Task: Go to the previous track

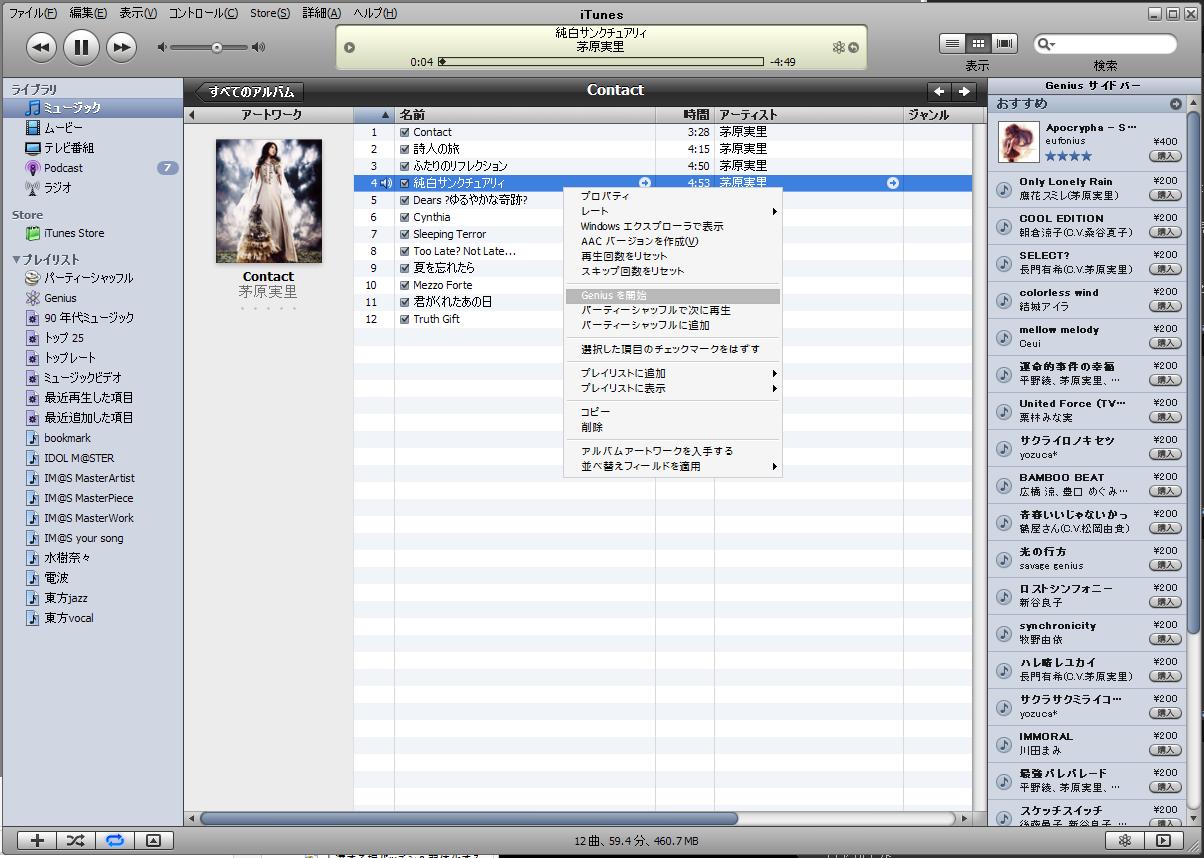Action: point(41,47)
